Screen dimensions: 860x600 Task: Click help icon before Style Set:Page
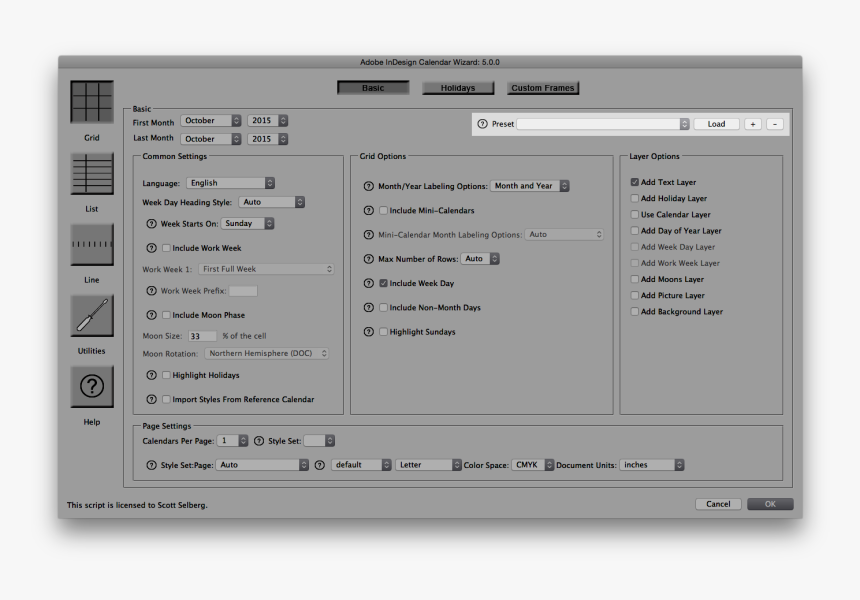(151, 465)
